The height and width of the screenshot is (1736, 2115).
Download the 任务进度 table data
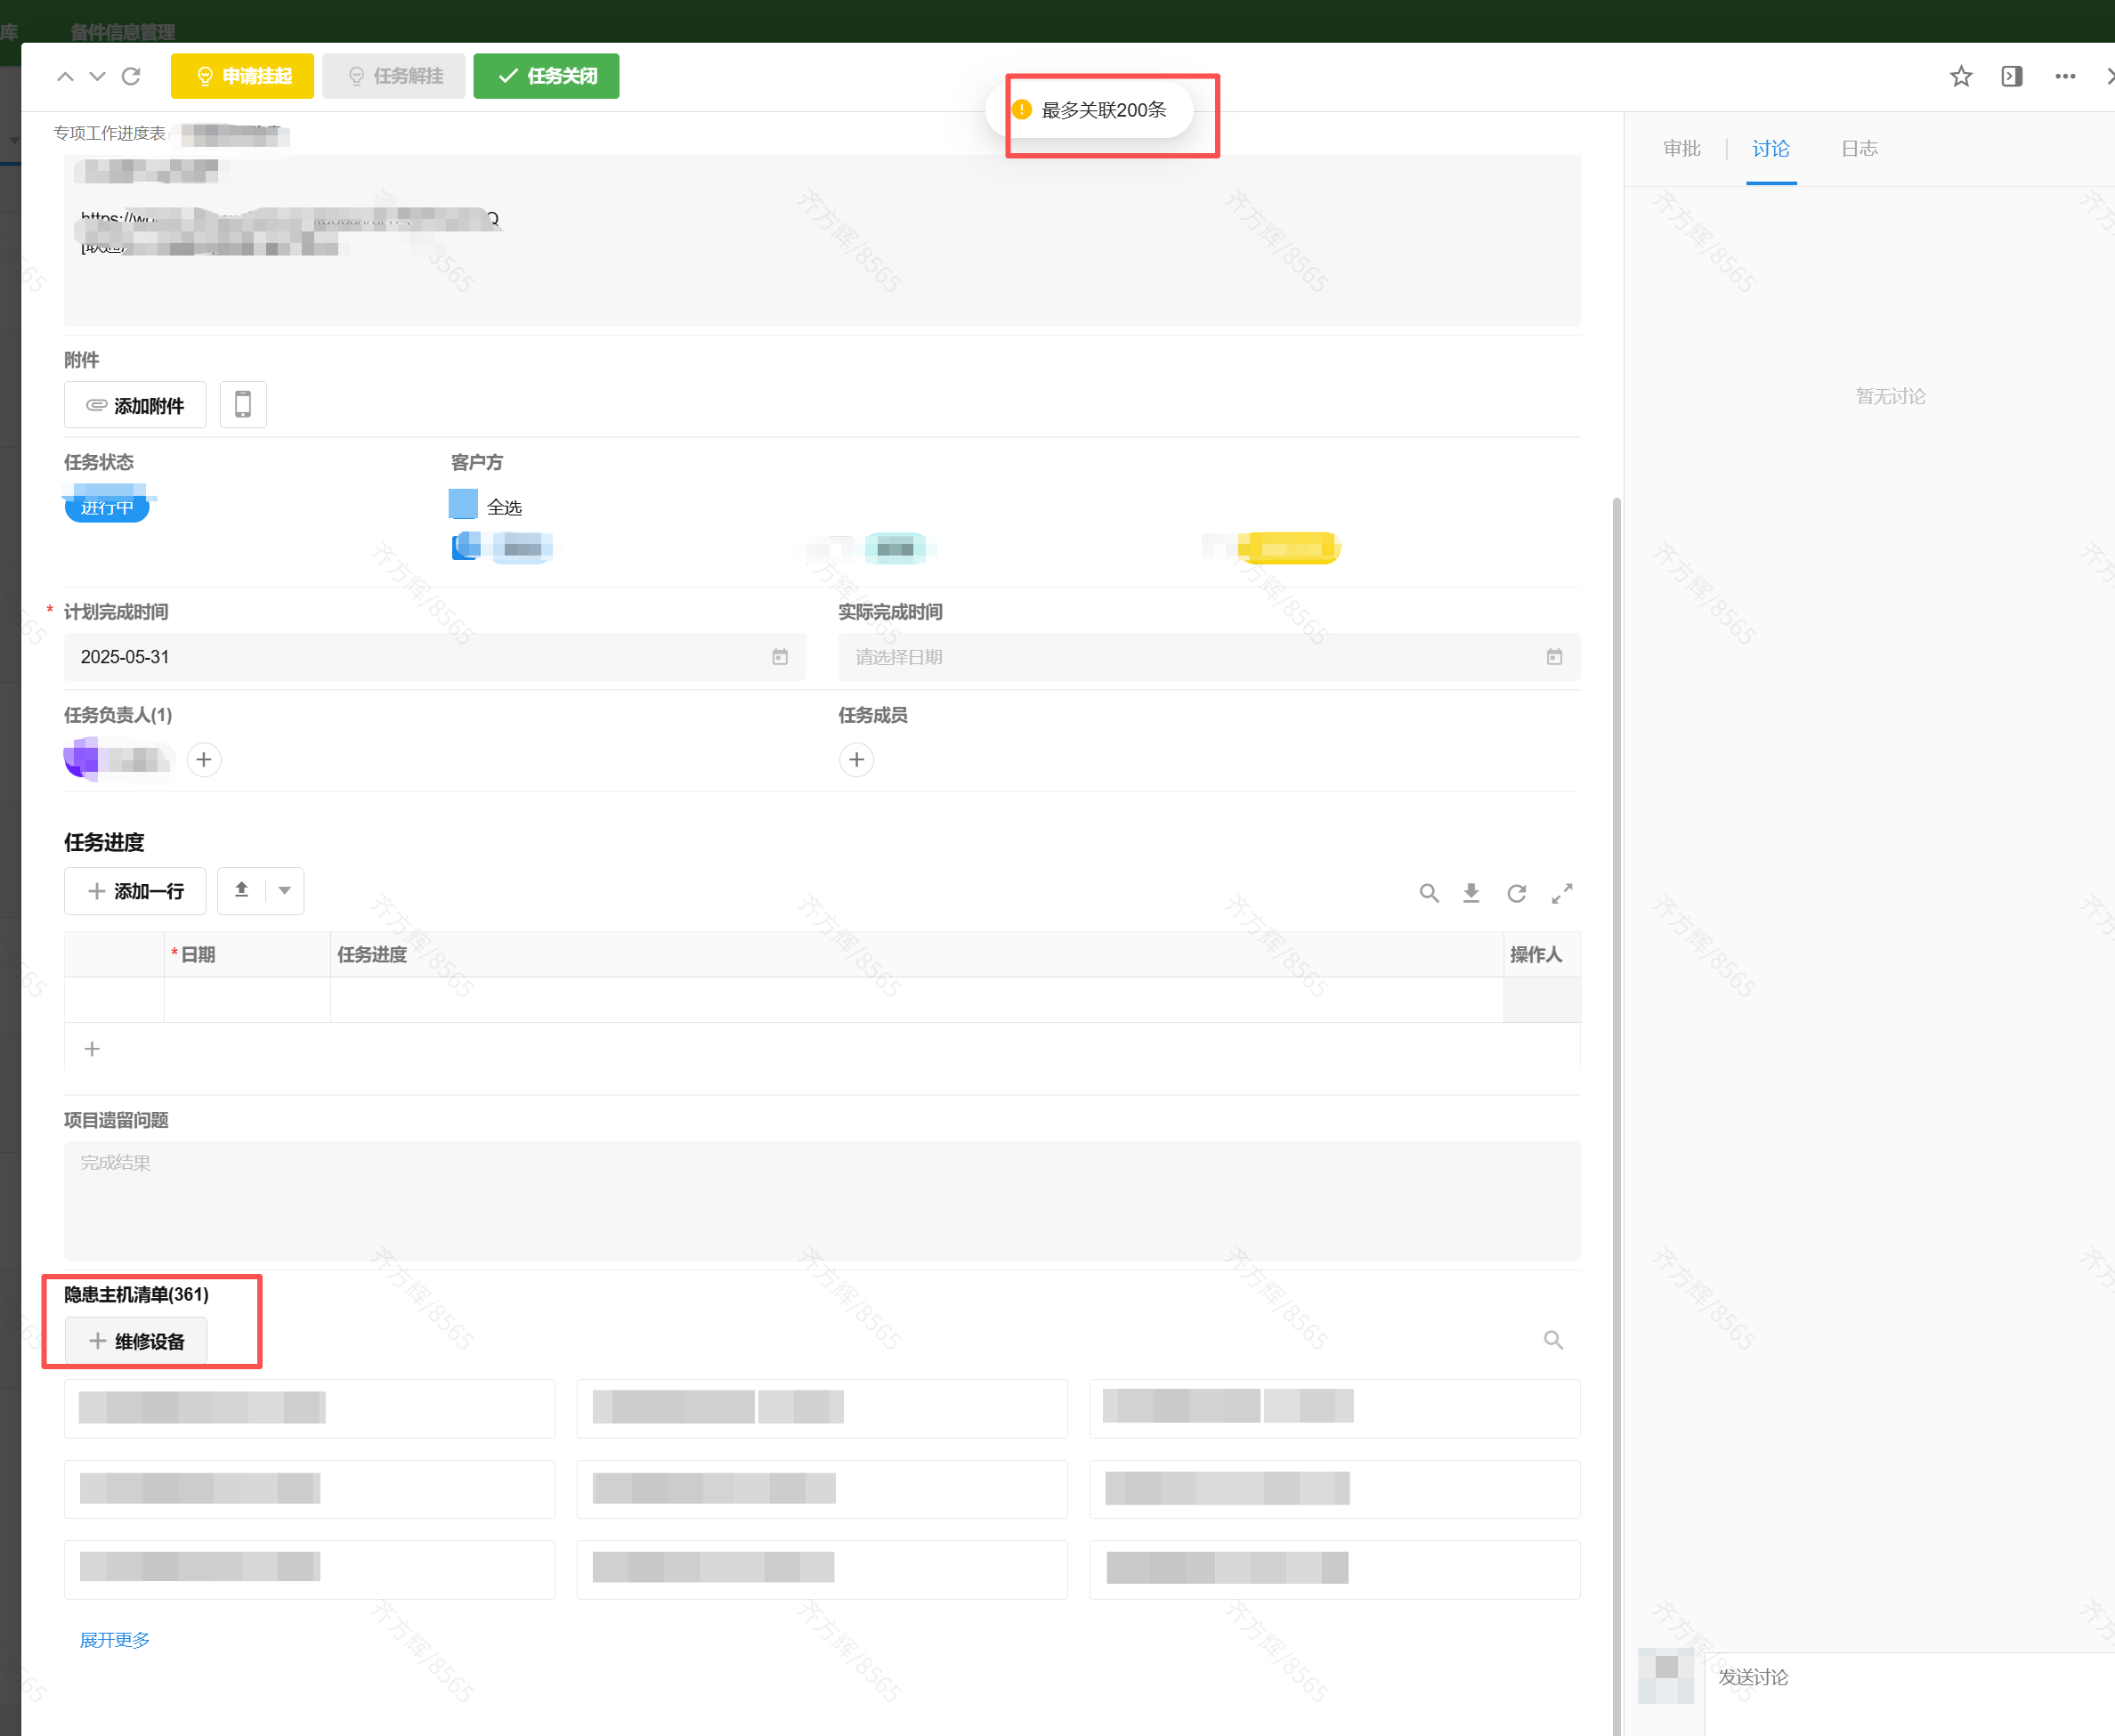click(x=1471, y=893)
